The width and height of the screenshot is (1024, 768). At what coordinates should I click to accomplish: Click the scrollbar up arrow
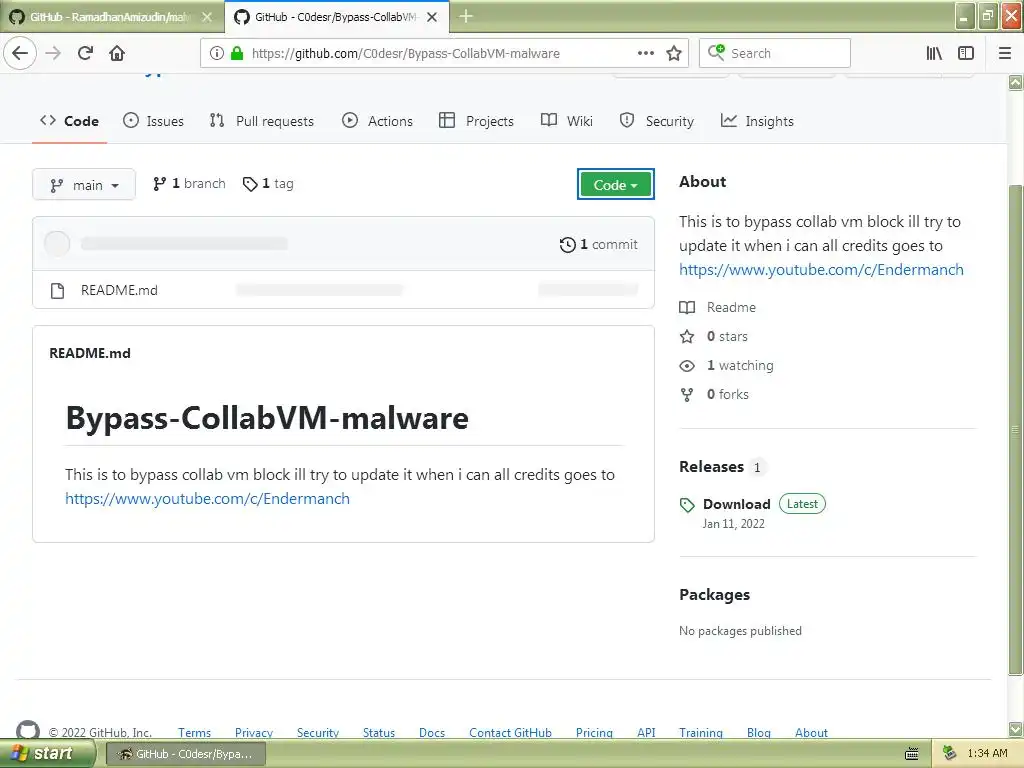click(1016, 82)
